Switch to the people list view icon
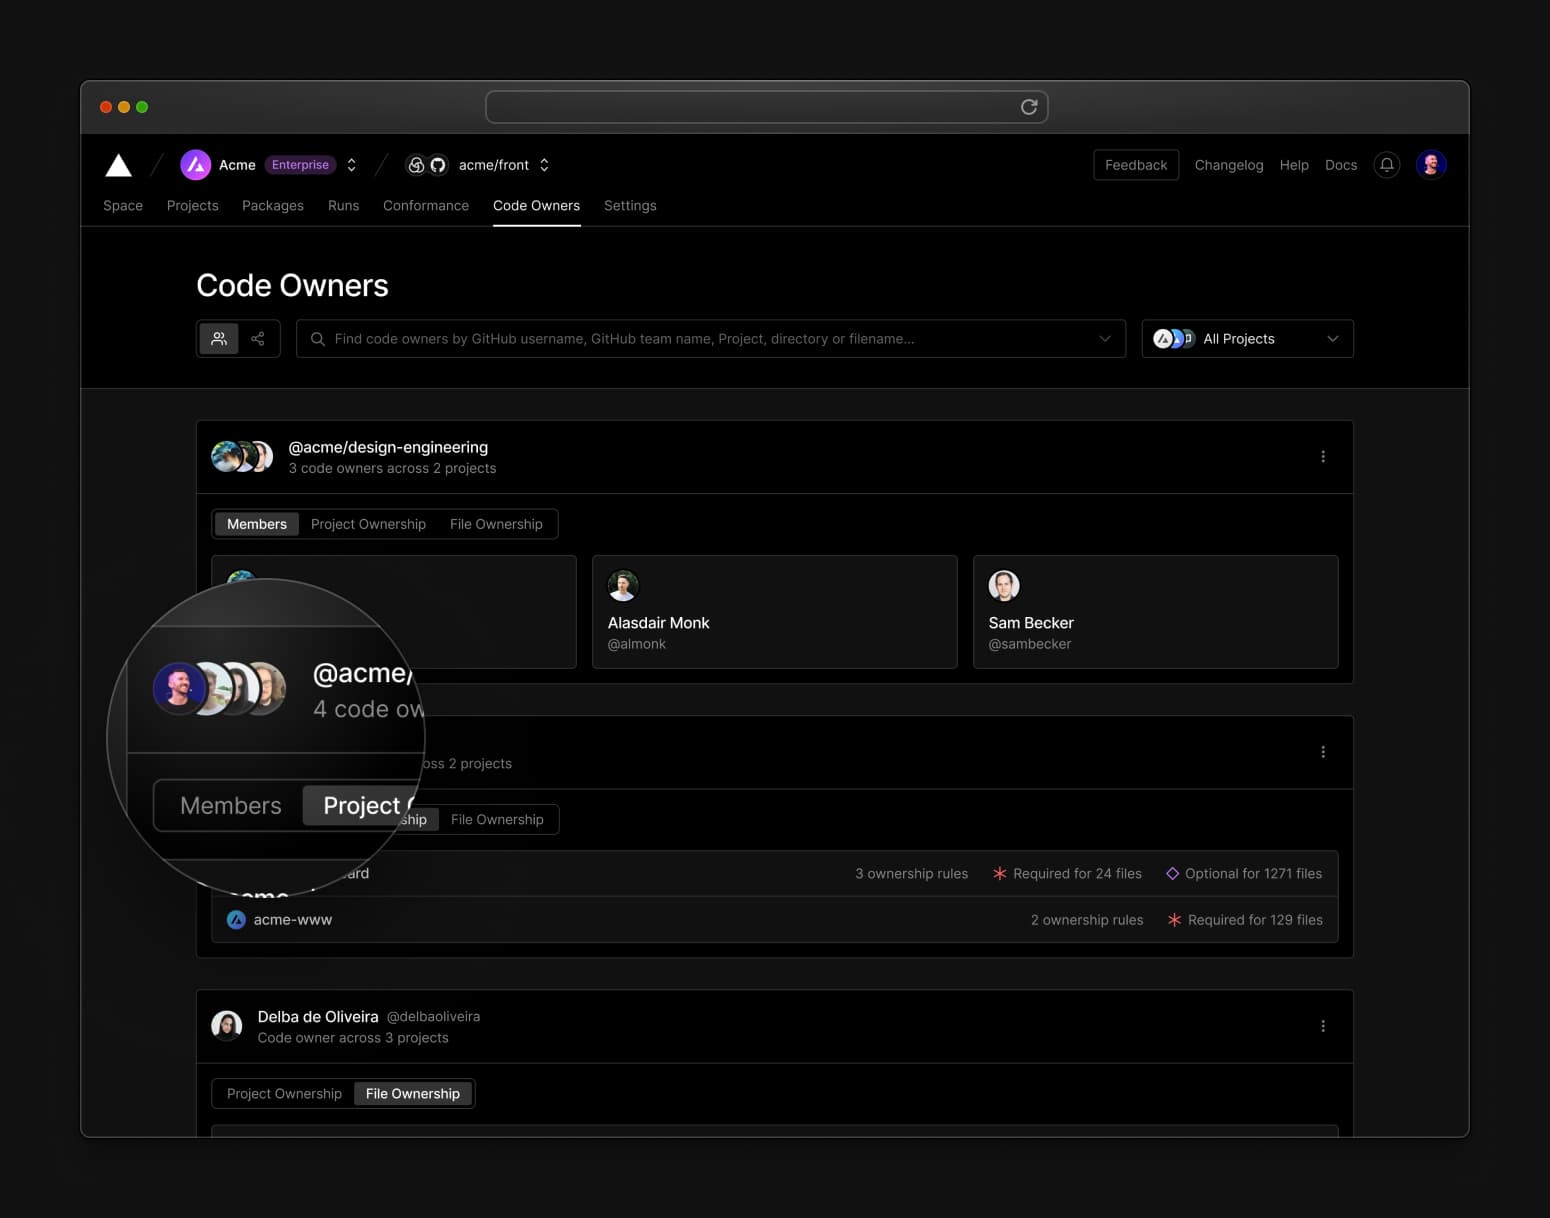 pyautogui.click(x=219, y=339)
